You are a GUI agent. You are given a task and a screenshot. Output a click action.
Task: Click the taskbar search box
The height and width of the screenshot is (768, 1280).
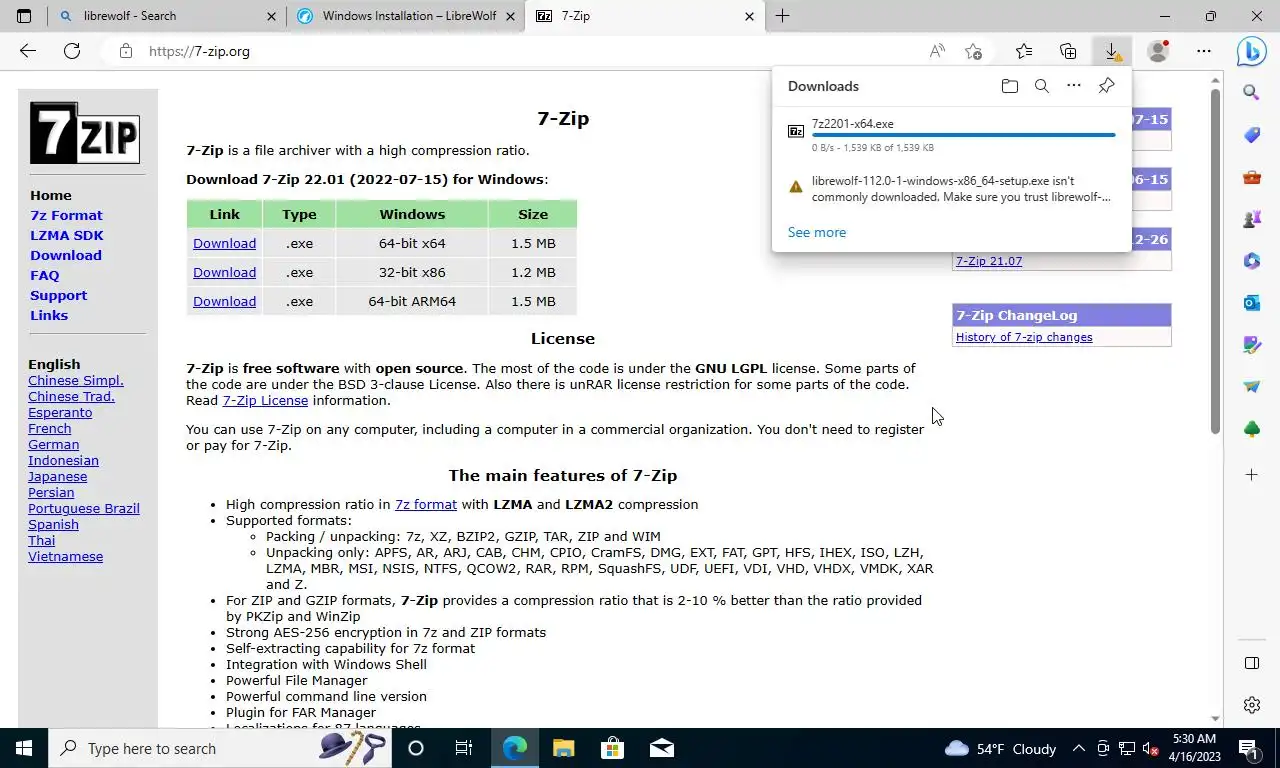[x=220, y=748]
